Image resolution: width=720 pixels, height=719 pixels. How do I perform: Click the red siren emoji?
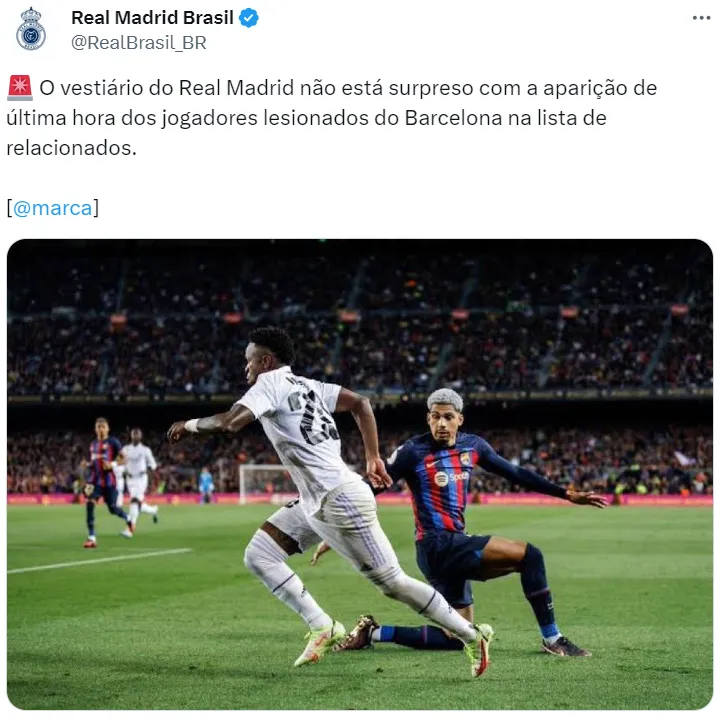20,88
